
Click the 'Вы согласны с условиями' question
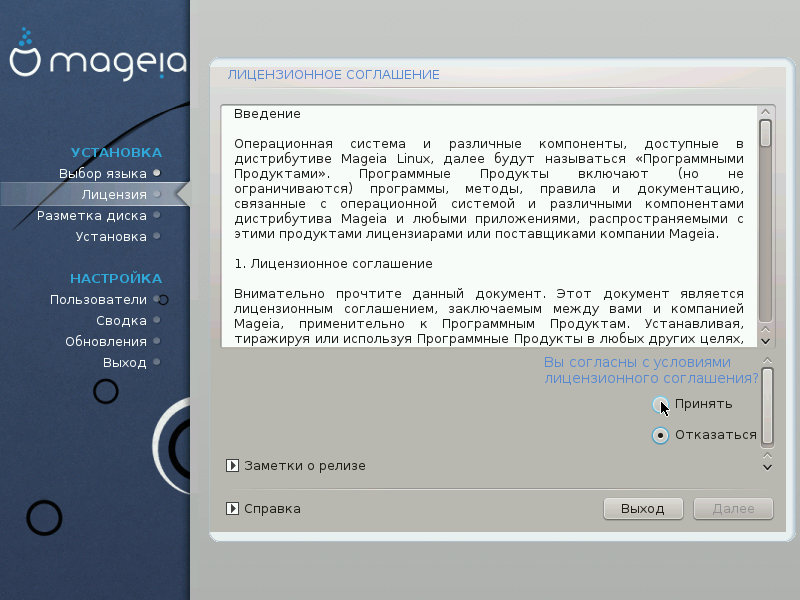(652, 370)
